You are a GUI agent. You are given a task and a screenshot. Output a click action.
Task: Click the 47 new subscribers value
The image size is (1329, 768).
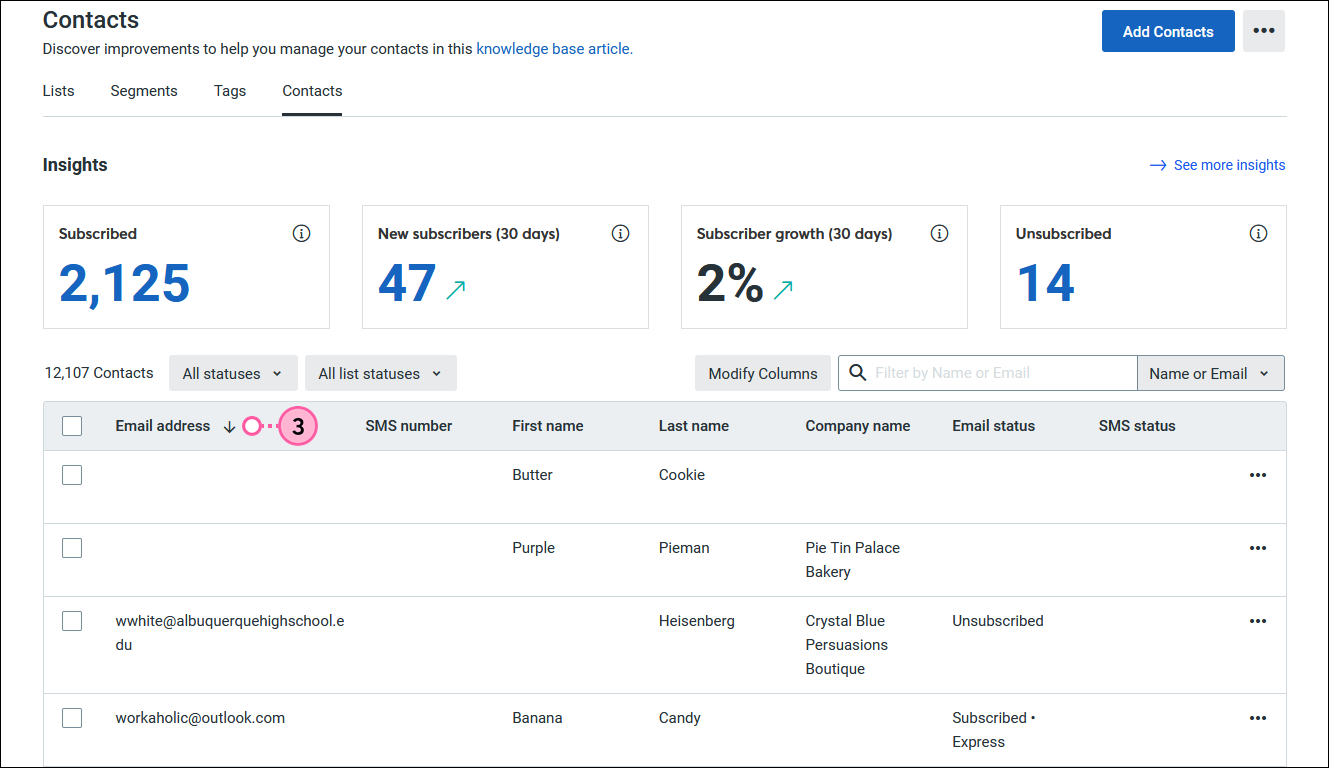(x=407, y=283)
